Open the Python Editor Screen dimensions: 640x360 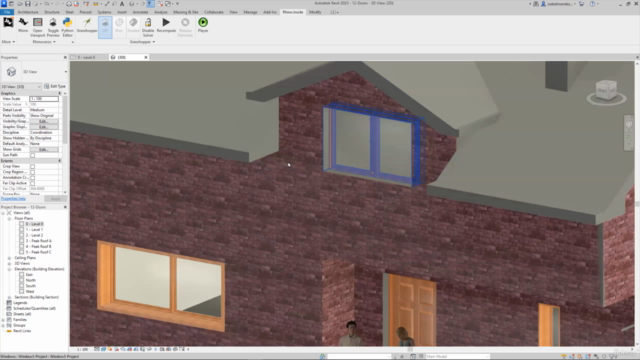(x=67, y=27)
